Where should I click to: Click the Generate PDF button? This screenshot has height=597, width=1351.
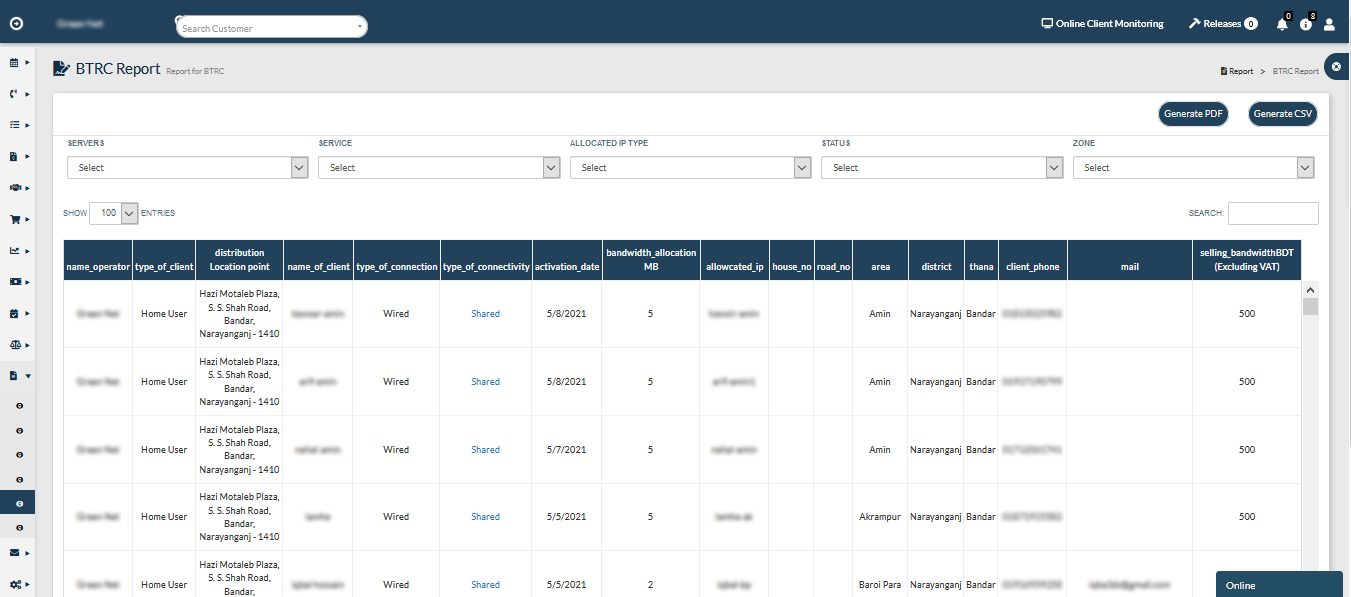click(1193, 114)
